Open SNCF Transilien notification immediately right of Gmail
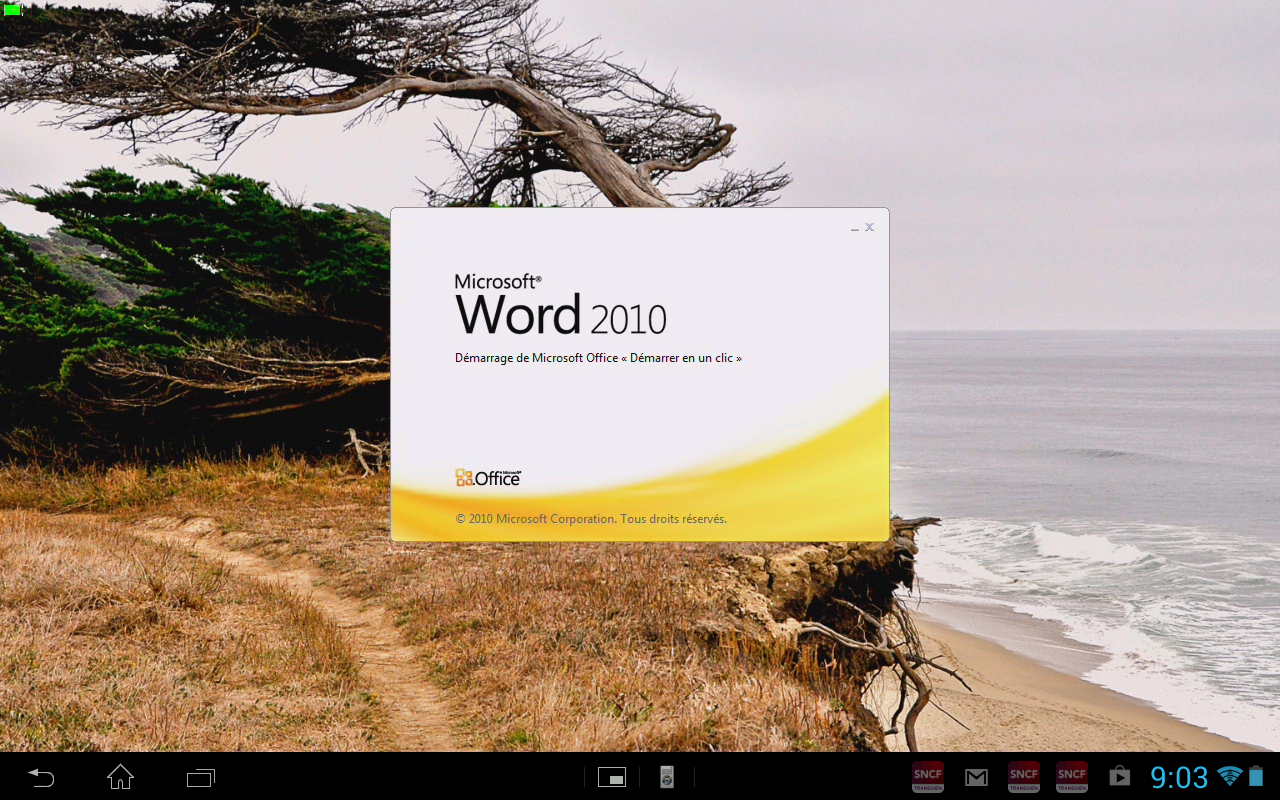Image resolution: width=1280 pixels, height=800 pixels. click(x=1024, y=777)
